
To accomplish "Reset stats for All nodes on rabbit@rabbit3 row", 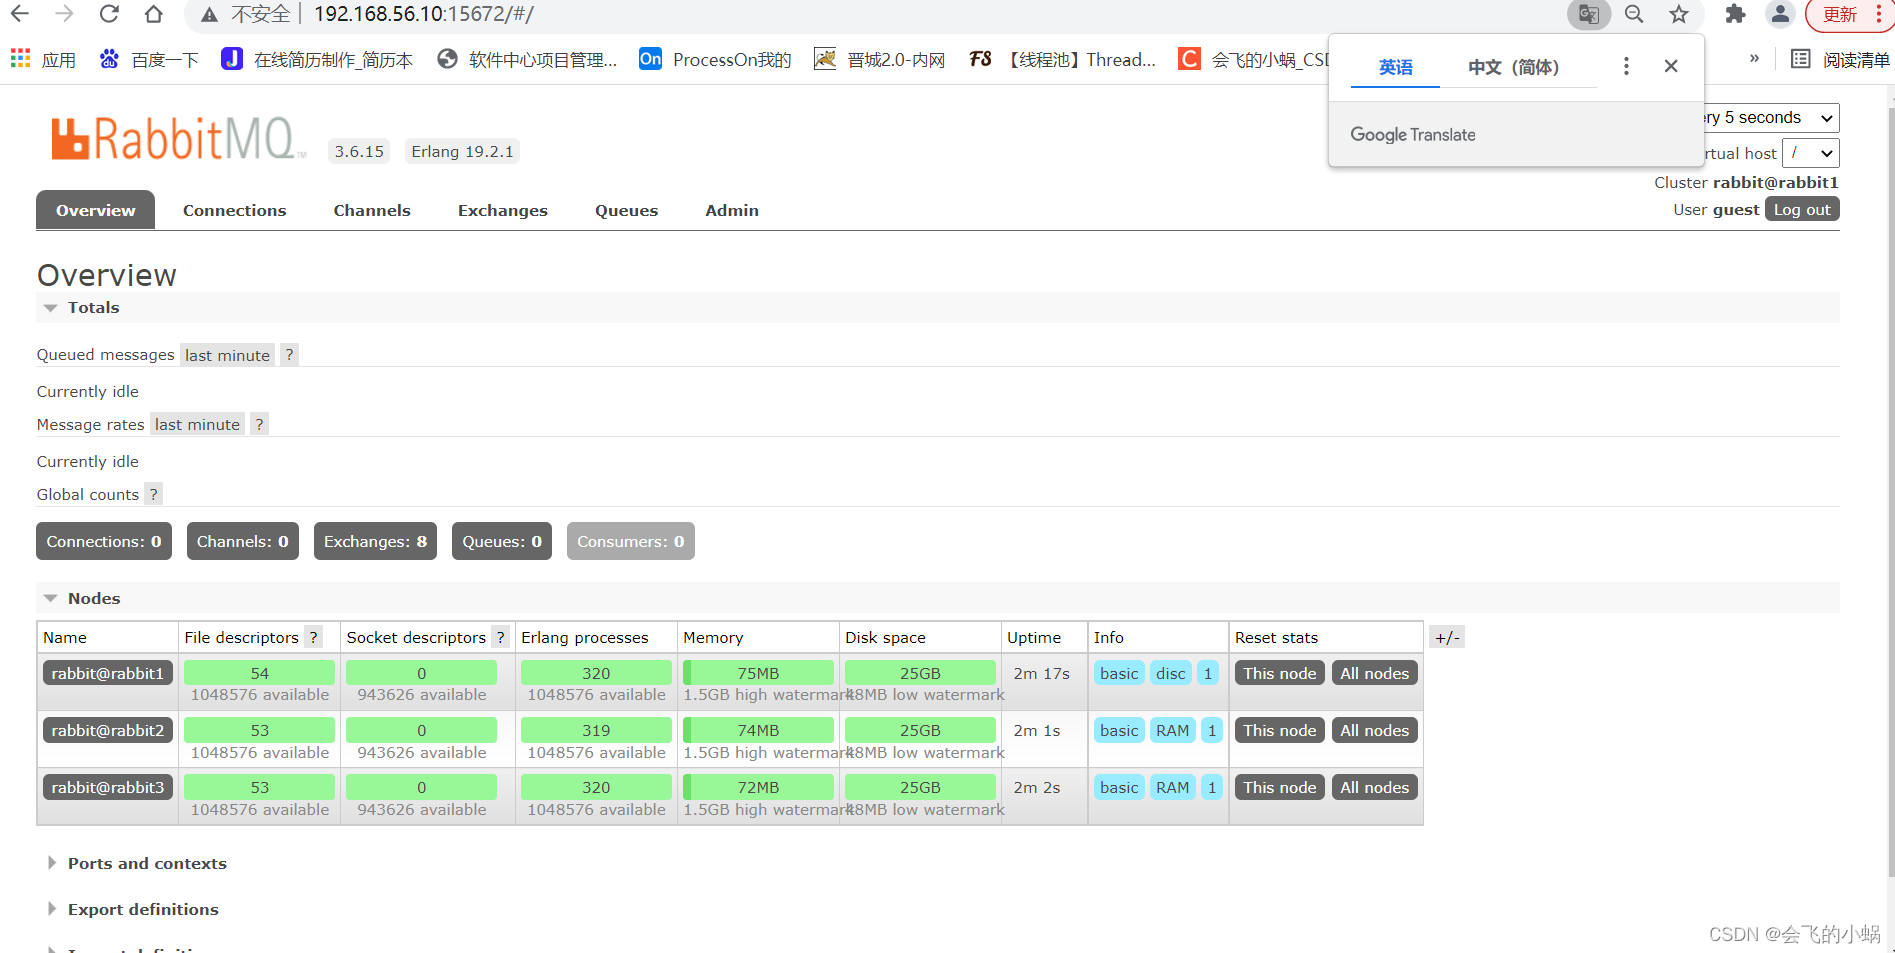I will [1374, 787].
